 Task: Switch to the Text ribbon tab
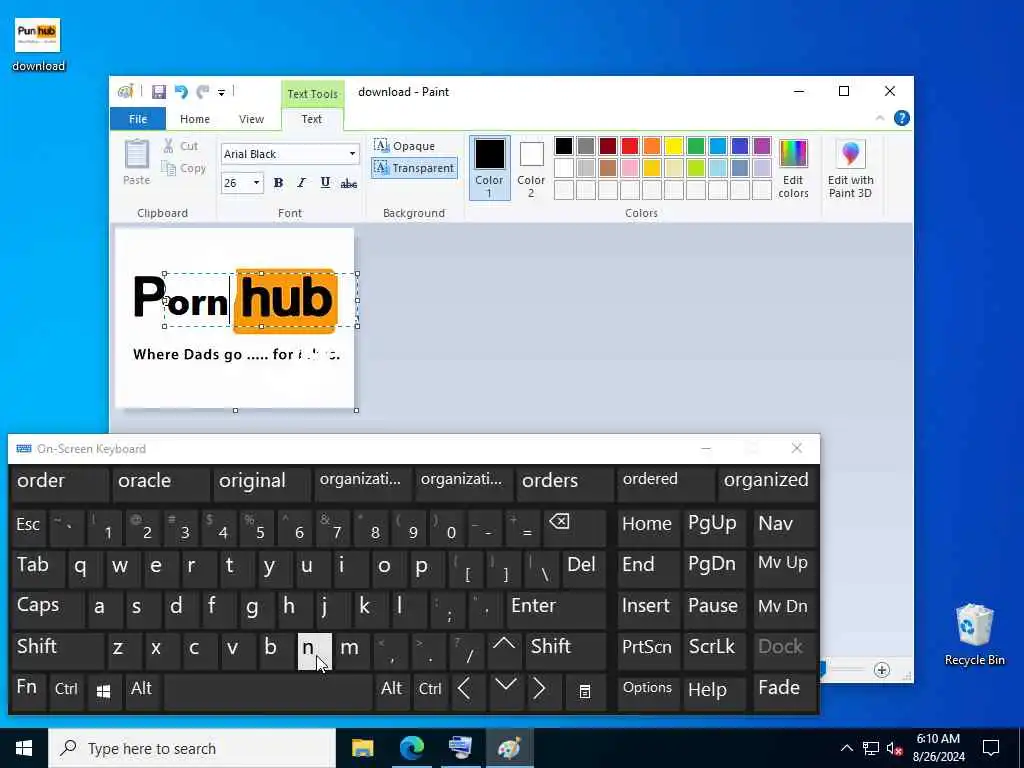click(x=312, y=119)
